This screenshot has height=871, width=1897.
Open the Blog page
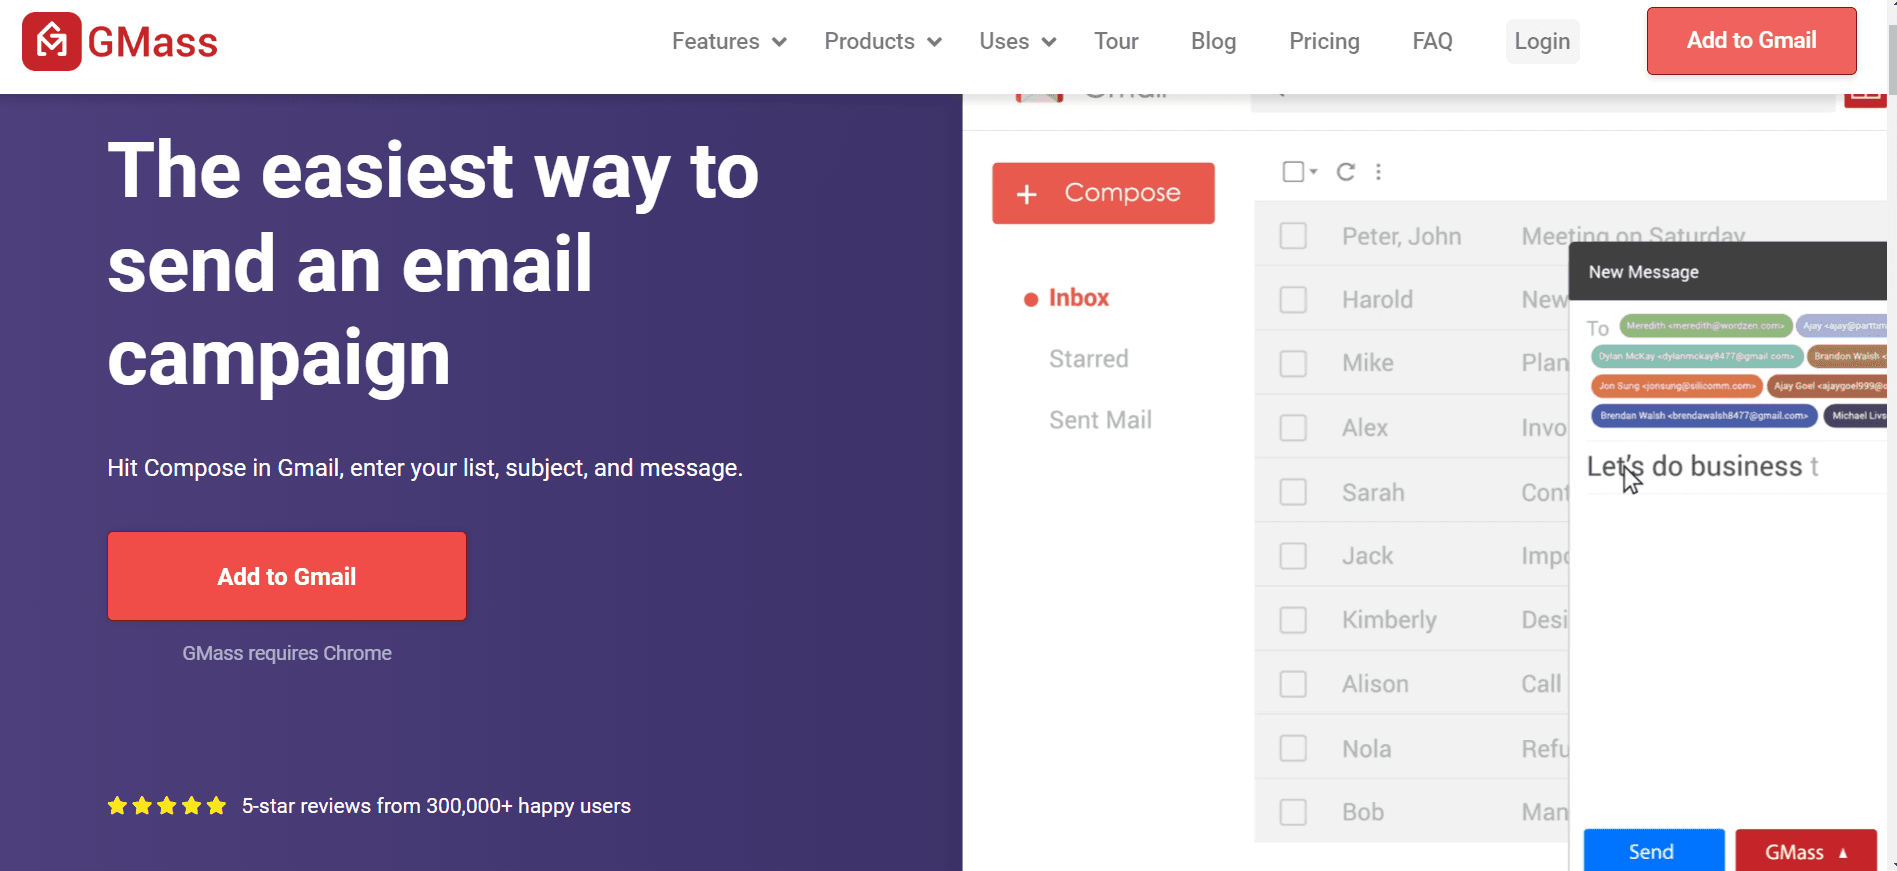click(1213, 41)
